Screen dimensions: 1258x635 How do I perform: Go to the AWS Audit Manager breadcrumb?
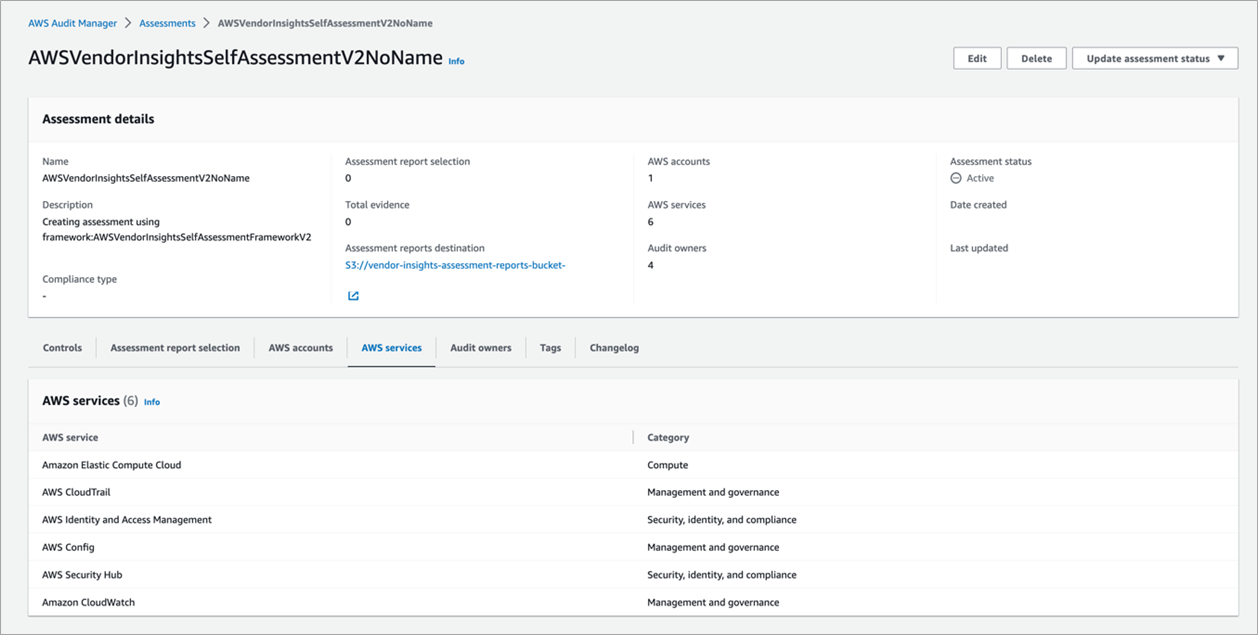coord(72,23)
